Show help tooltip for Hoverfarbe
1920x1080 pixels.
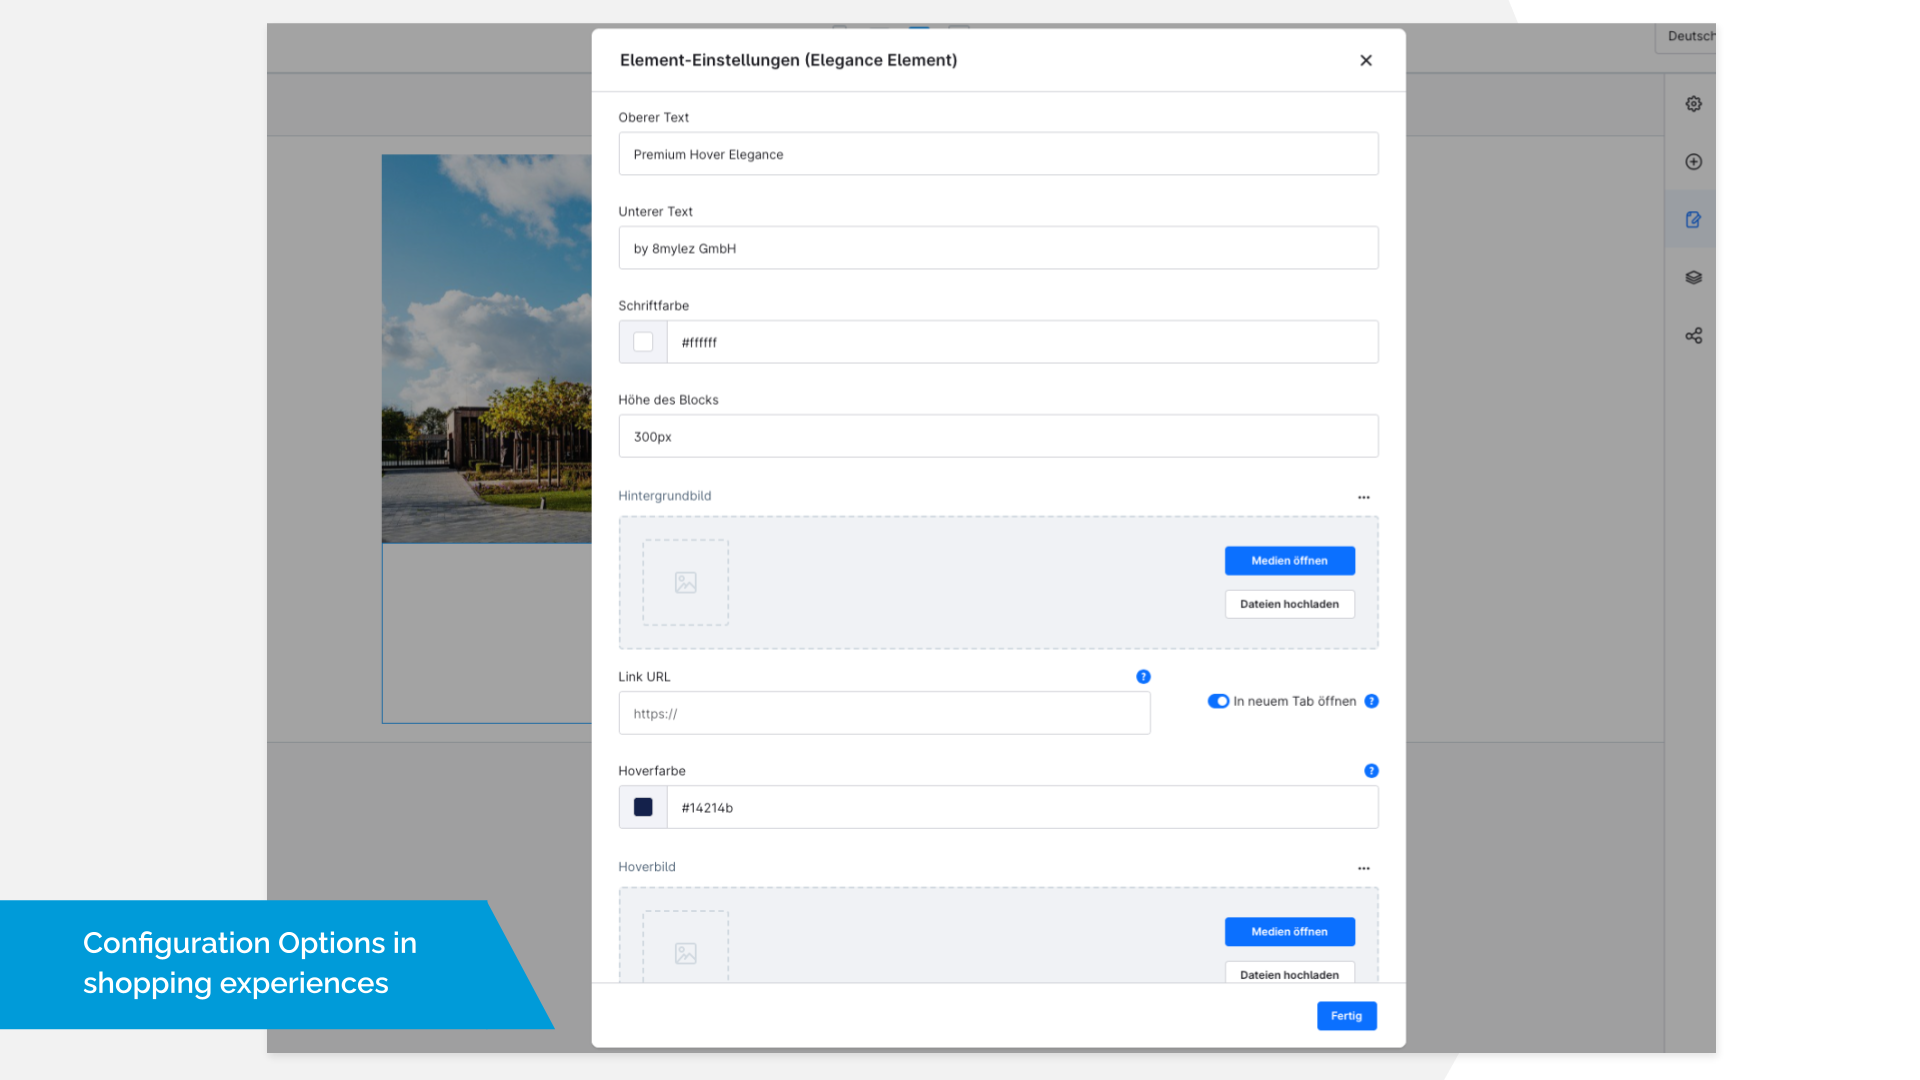coord(1372,771)
